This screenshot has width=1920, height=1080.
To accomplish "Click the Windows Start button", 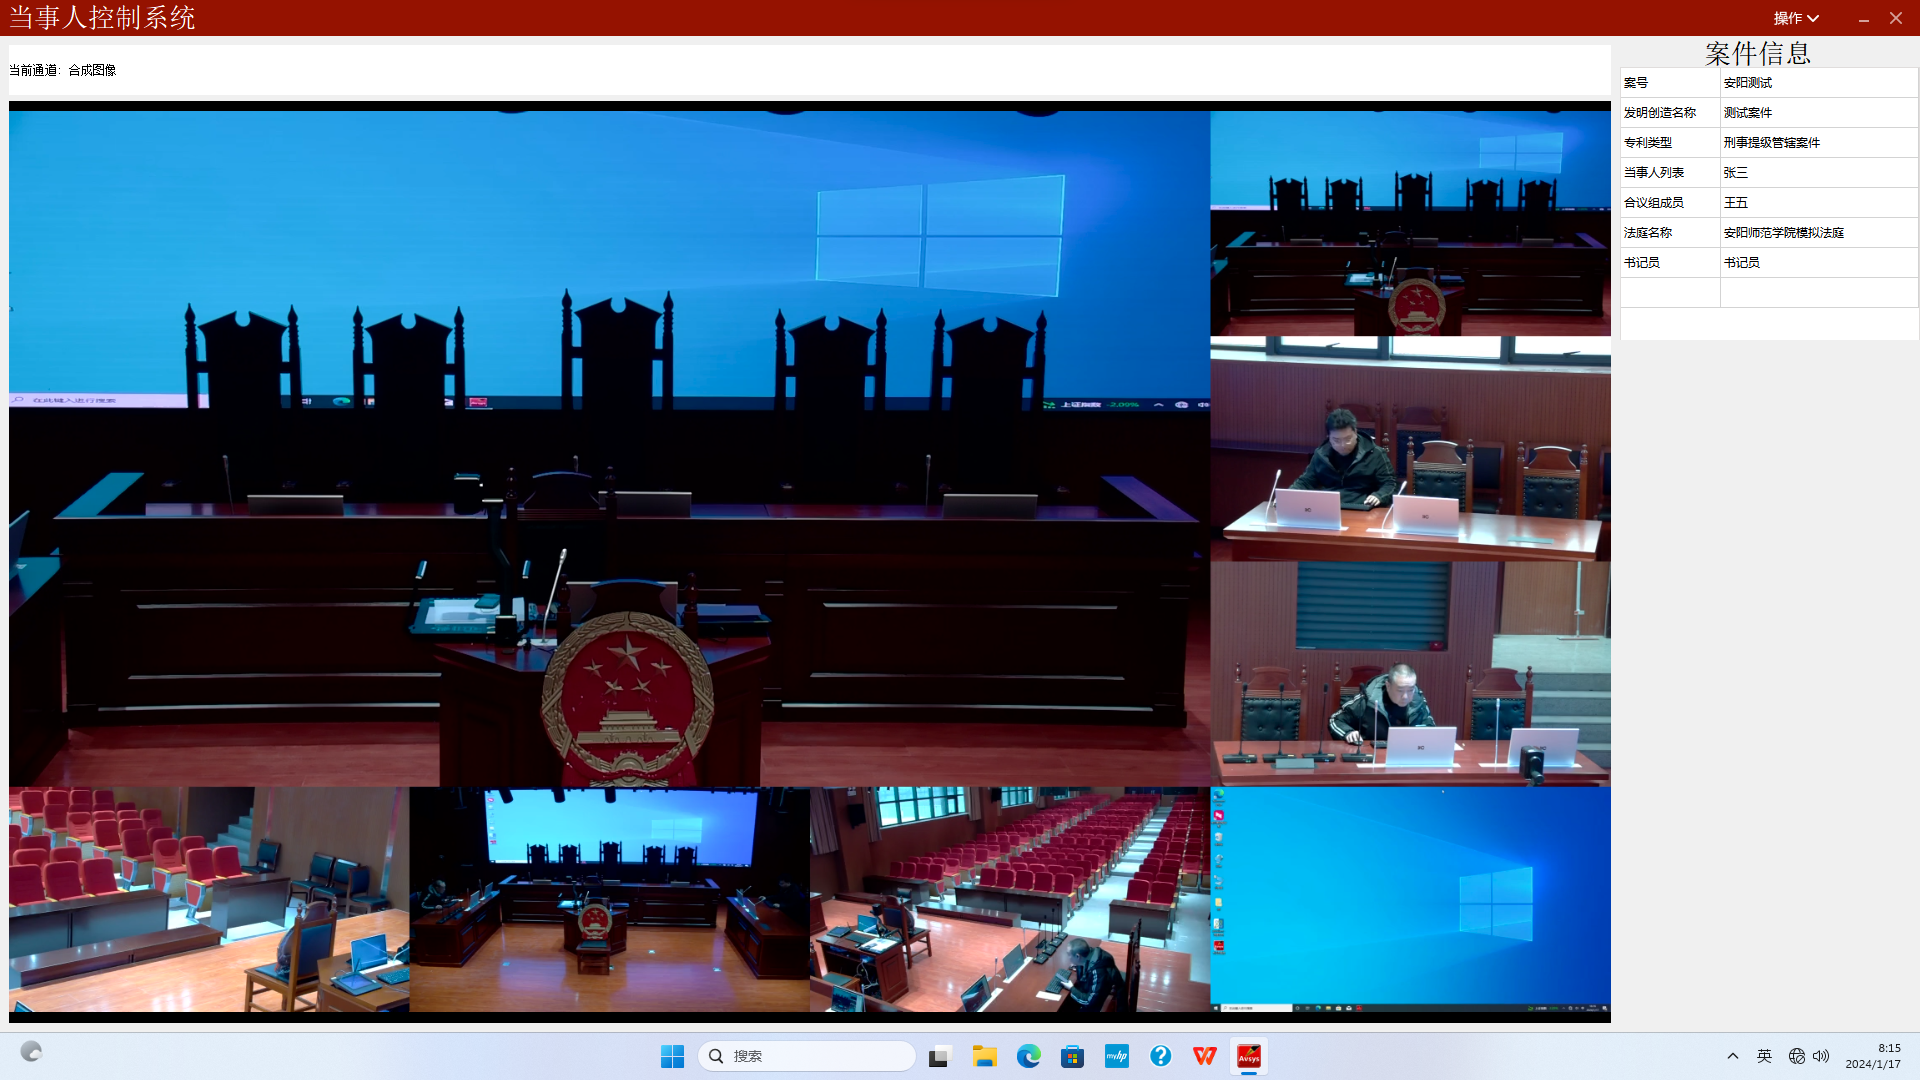I will (x=672, y=1056).
